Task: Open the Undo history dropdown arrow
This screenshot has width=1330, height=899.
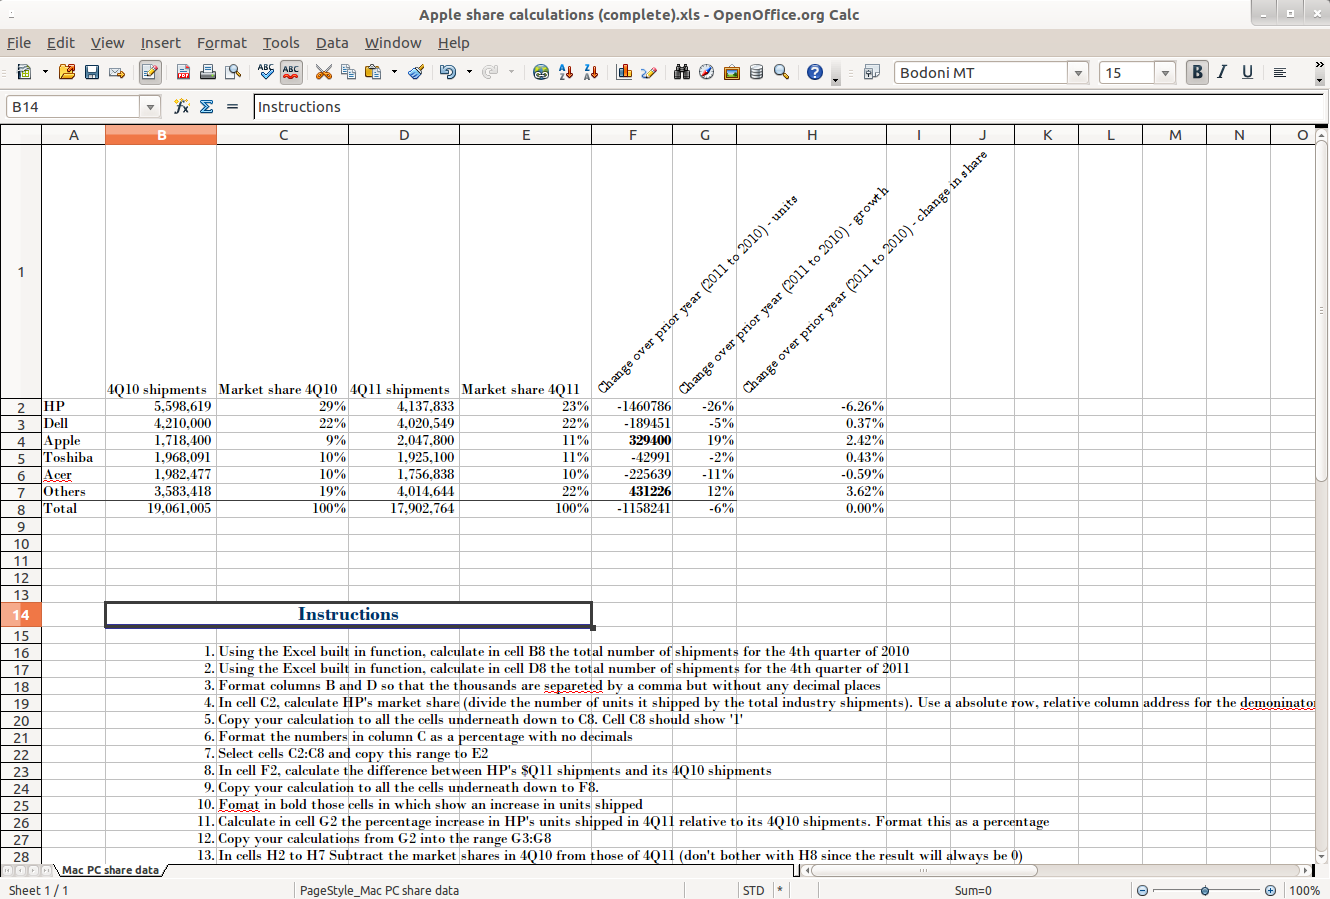Action: (469, 72)
